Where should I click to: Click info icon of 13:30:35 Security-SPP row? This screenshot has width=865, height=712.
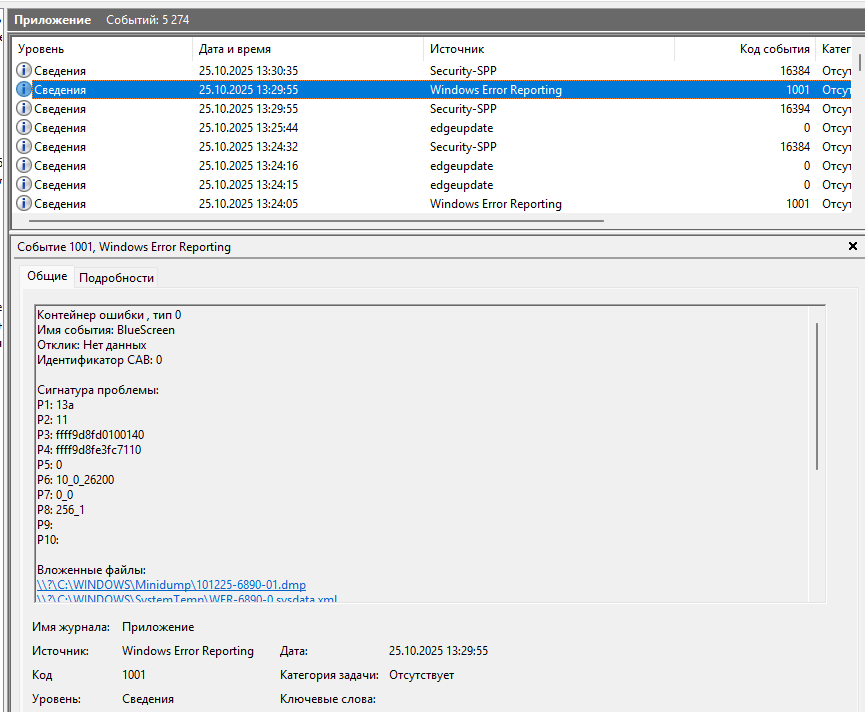pos(24,70)
